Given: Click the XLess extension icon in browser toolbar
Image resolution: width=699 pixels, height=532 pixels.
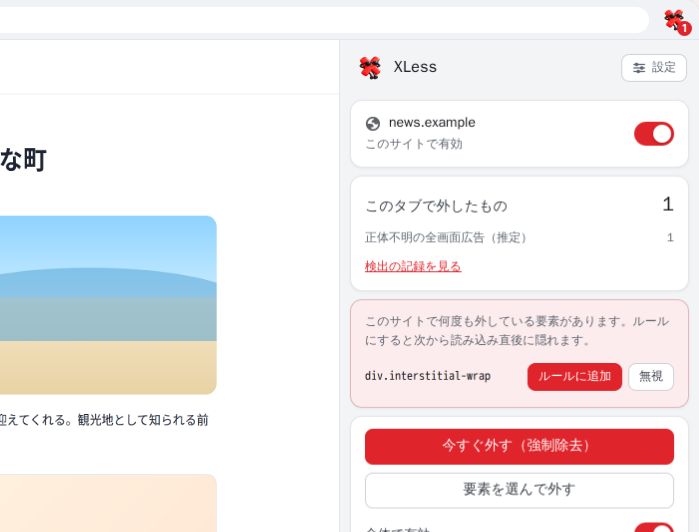Looking at the screenshot, I should coord(677,21).
